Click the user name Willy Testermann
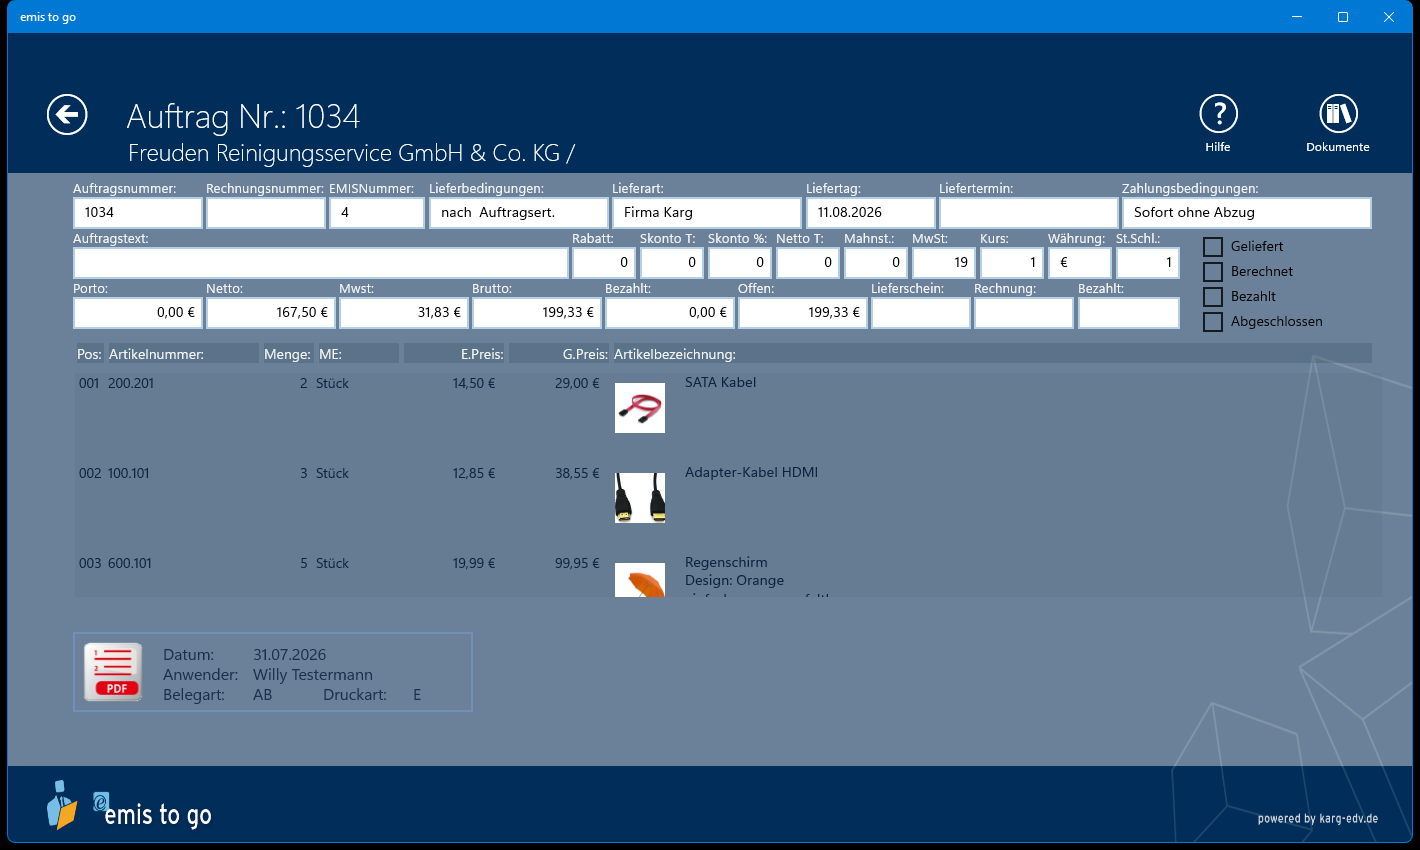The width and height of the screenshot is (1420, 850). 313,675
